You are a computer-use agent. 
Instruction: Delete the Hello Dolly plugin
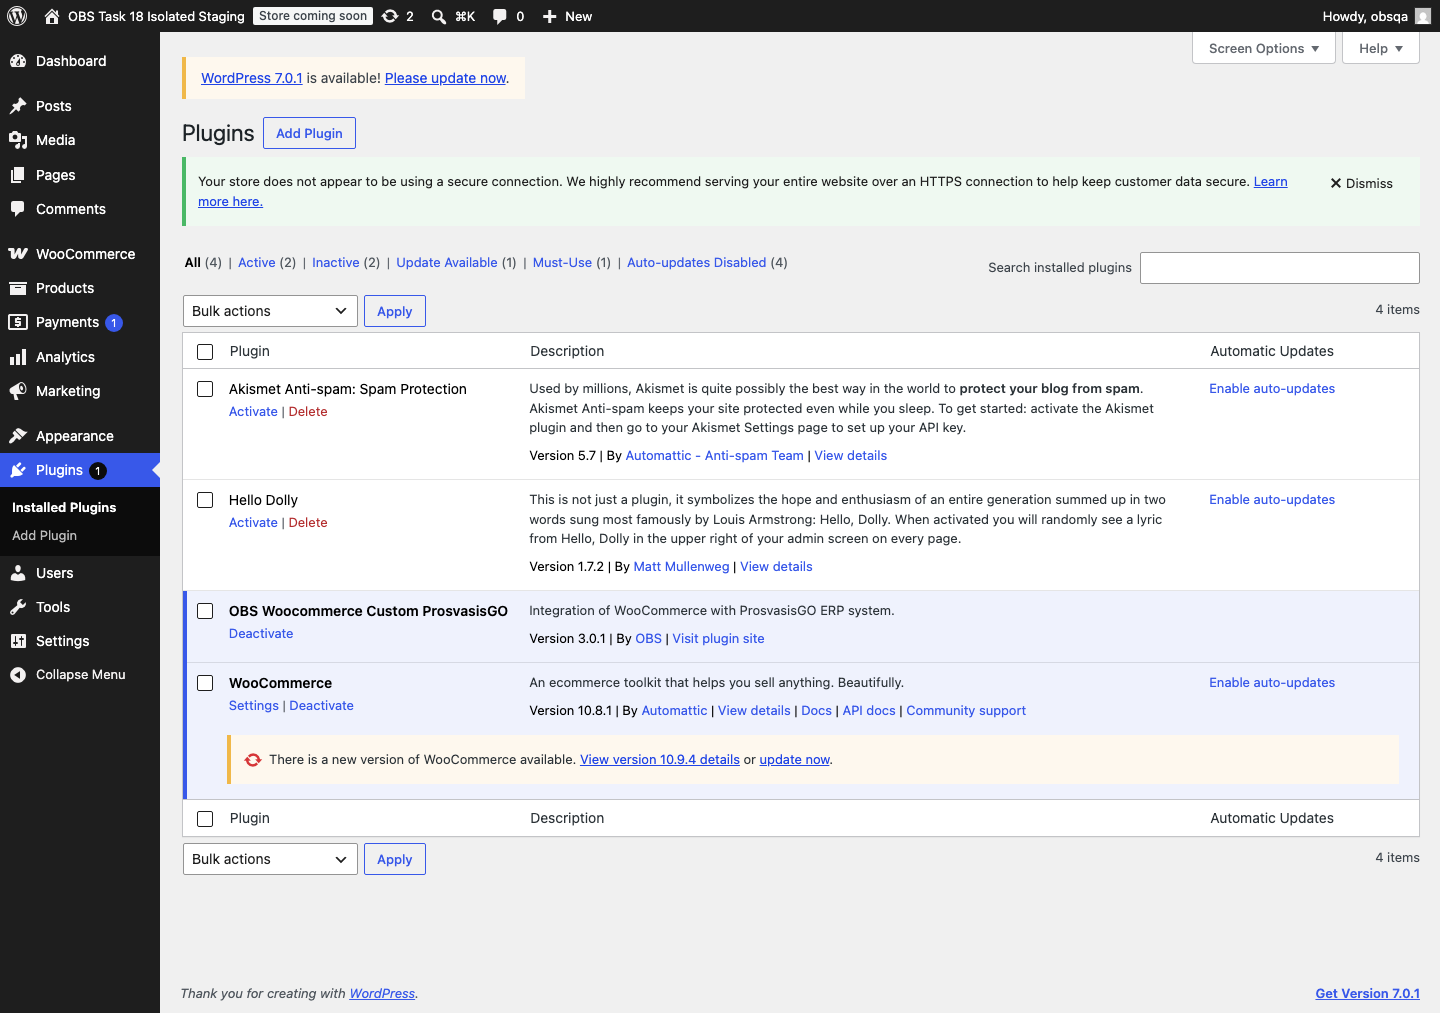[x=308, y=522]
